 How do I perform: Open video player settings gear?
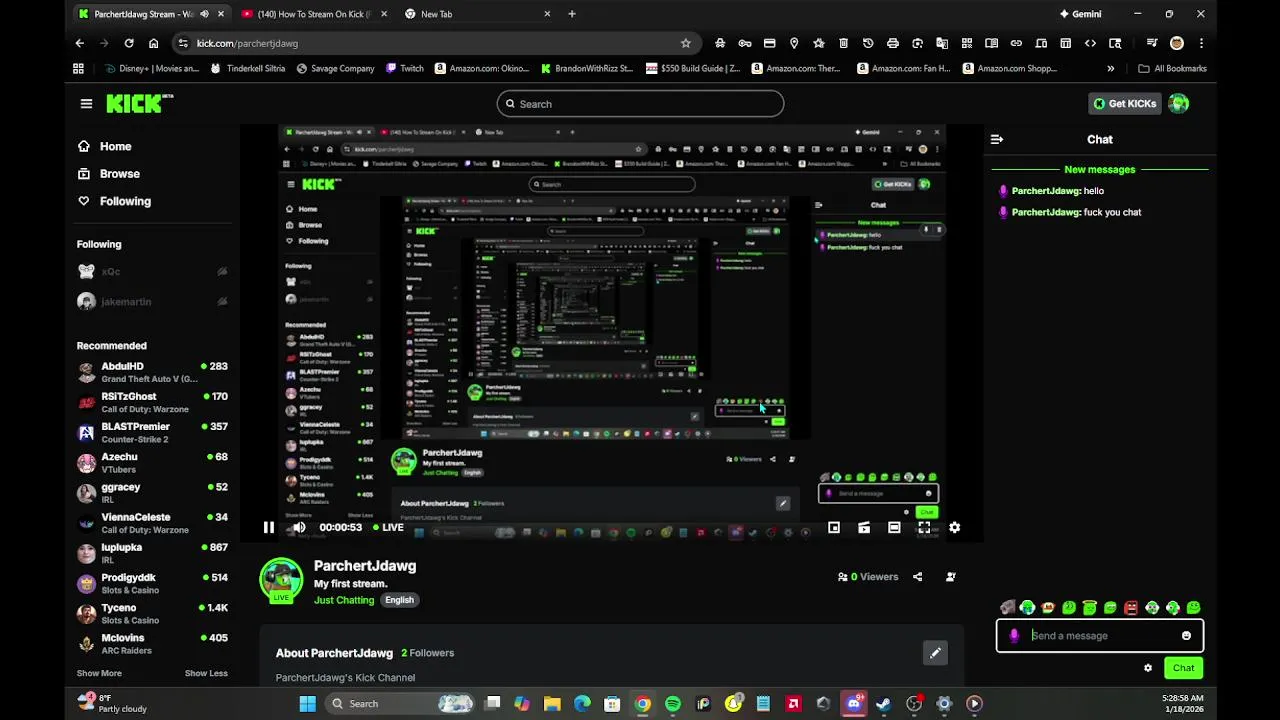(954, 527)
